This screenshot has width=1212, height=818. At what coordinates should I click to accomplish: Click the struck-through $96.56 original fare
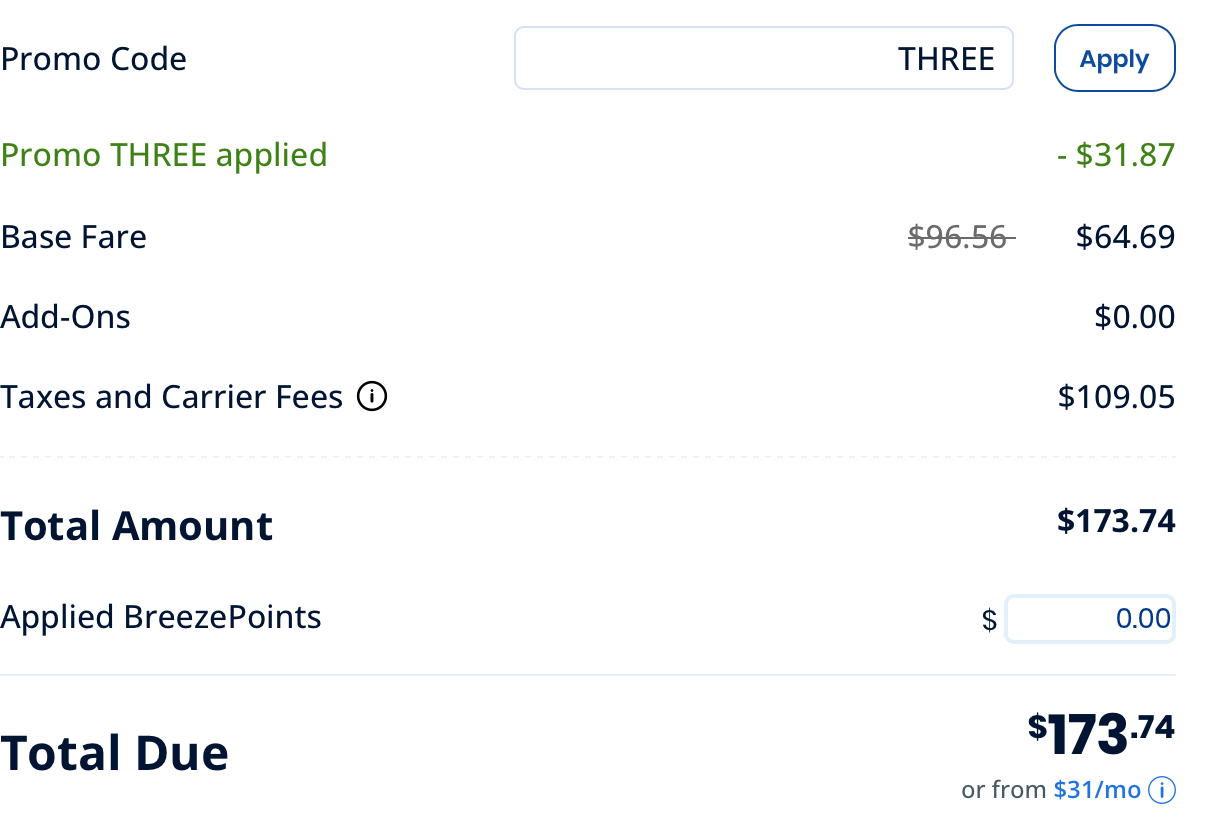(958, 237)
